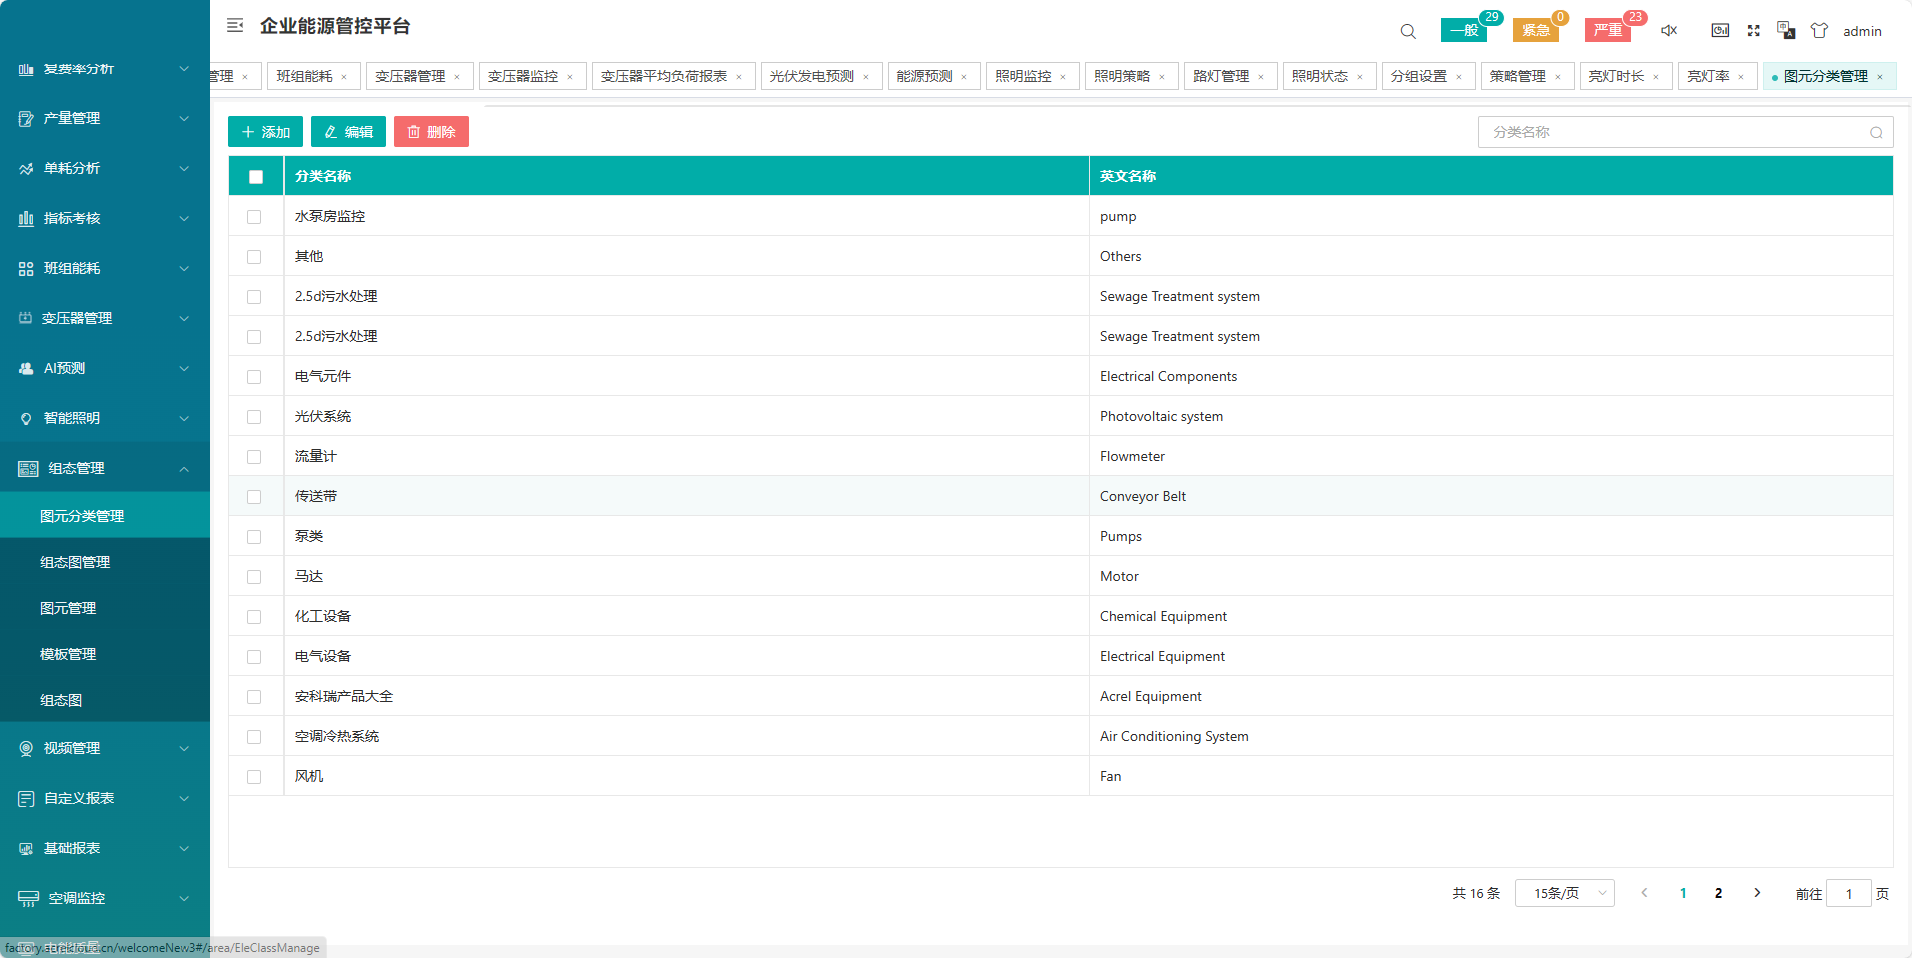The height and width of the screenshot is (958, 1912).
Task: Toggle the alarm sound mute icon
Action: coord(1669,31)
